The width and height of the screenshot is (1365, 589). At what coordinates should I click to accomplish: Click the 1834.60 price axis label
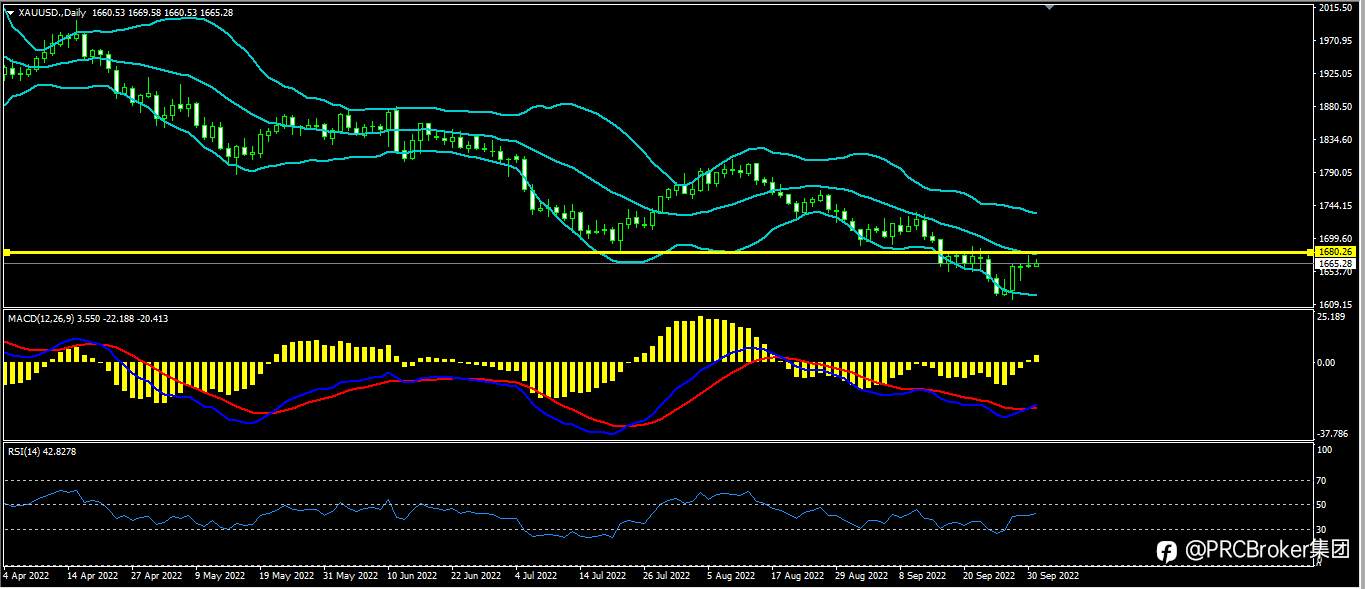[1336, 140]
